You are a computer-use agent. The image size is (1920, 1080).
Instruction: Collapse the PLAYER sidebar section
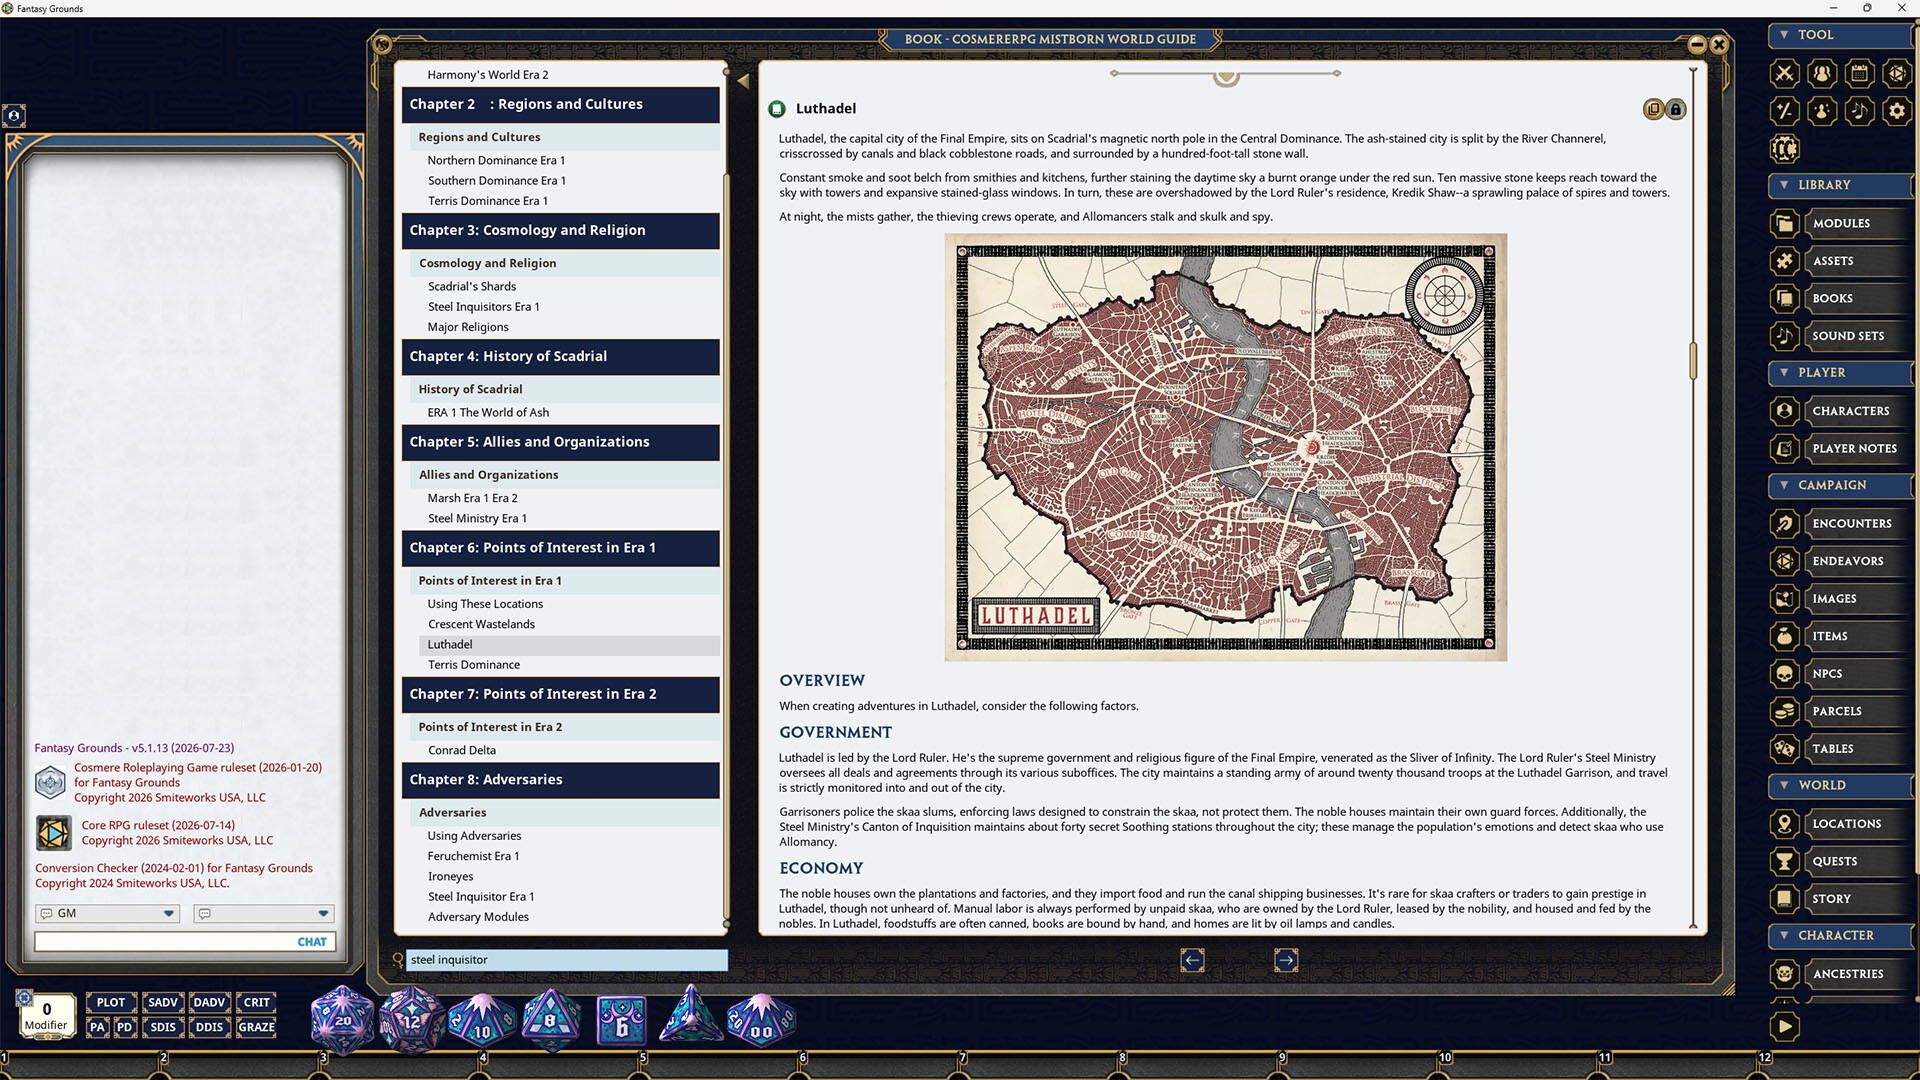1840,373
